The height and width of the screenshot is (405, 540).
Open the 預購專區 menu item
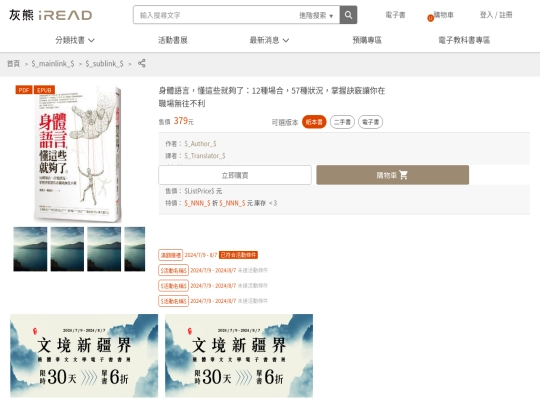(x=367, y=40)
